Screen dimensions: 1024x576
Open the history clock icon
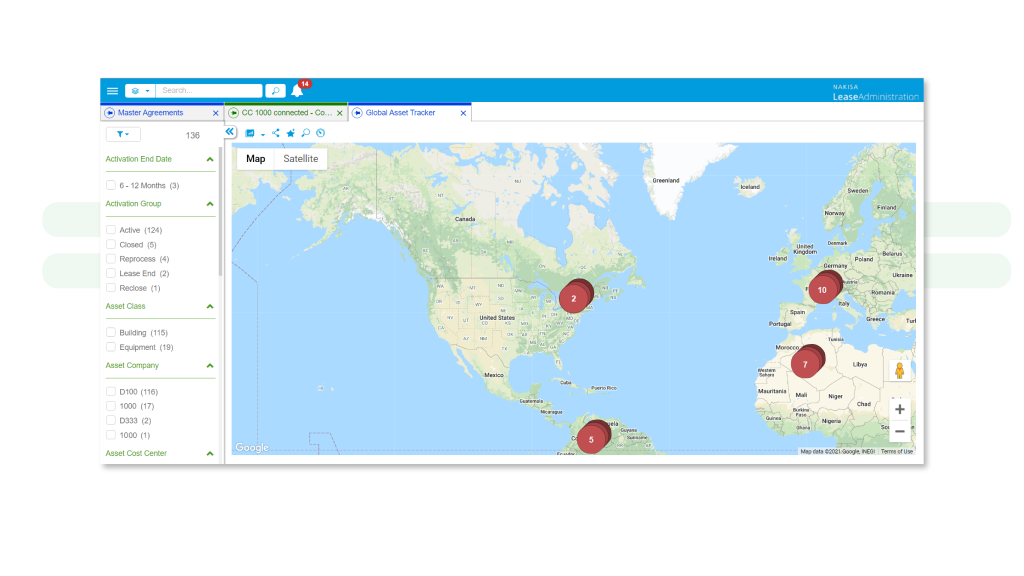[x=321, y=133]
